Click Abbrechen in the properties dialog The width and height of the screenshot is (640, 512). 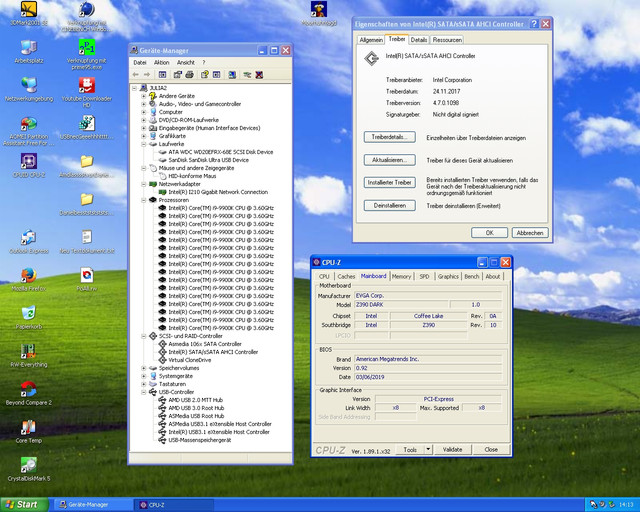point(530,233)
